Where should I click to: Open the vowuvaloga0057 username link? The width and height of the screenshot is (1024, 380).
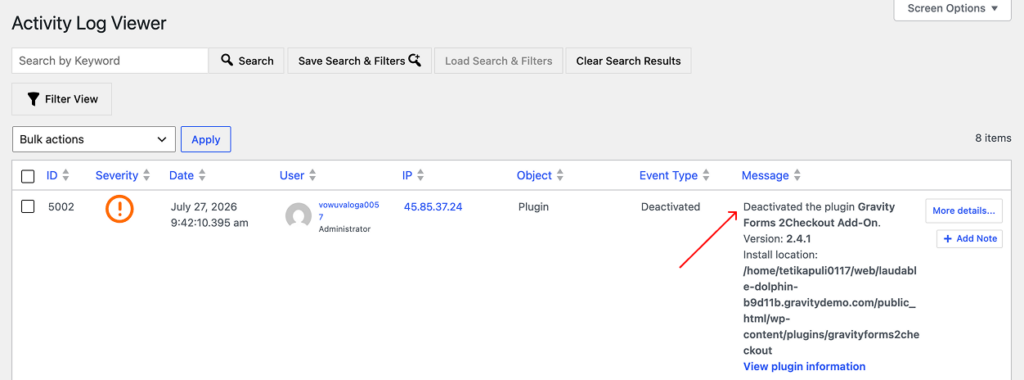click(x=349, y=210)
